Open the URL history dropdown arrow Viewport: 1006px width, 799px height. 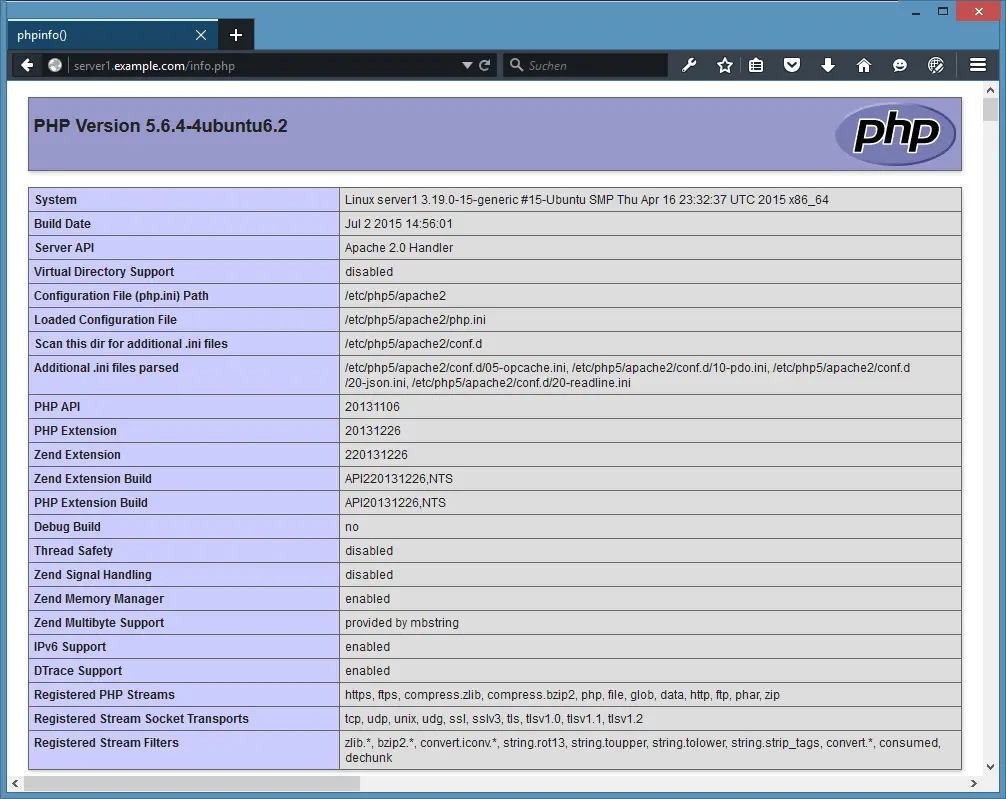tap(467, 65)
